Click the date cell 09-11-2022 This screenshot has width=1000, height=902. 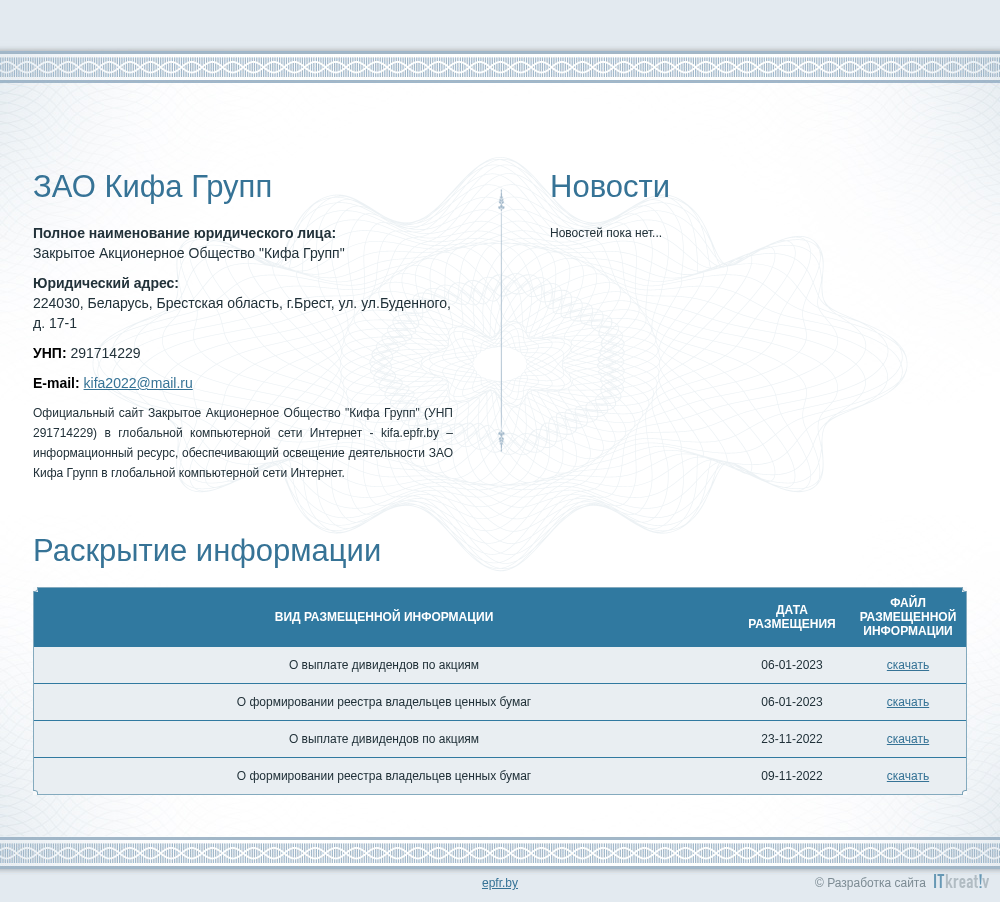(x=791, y=776)
